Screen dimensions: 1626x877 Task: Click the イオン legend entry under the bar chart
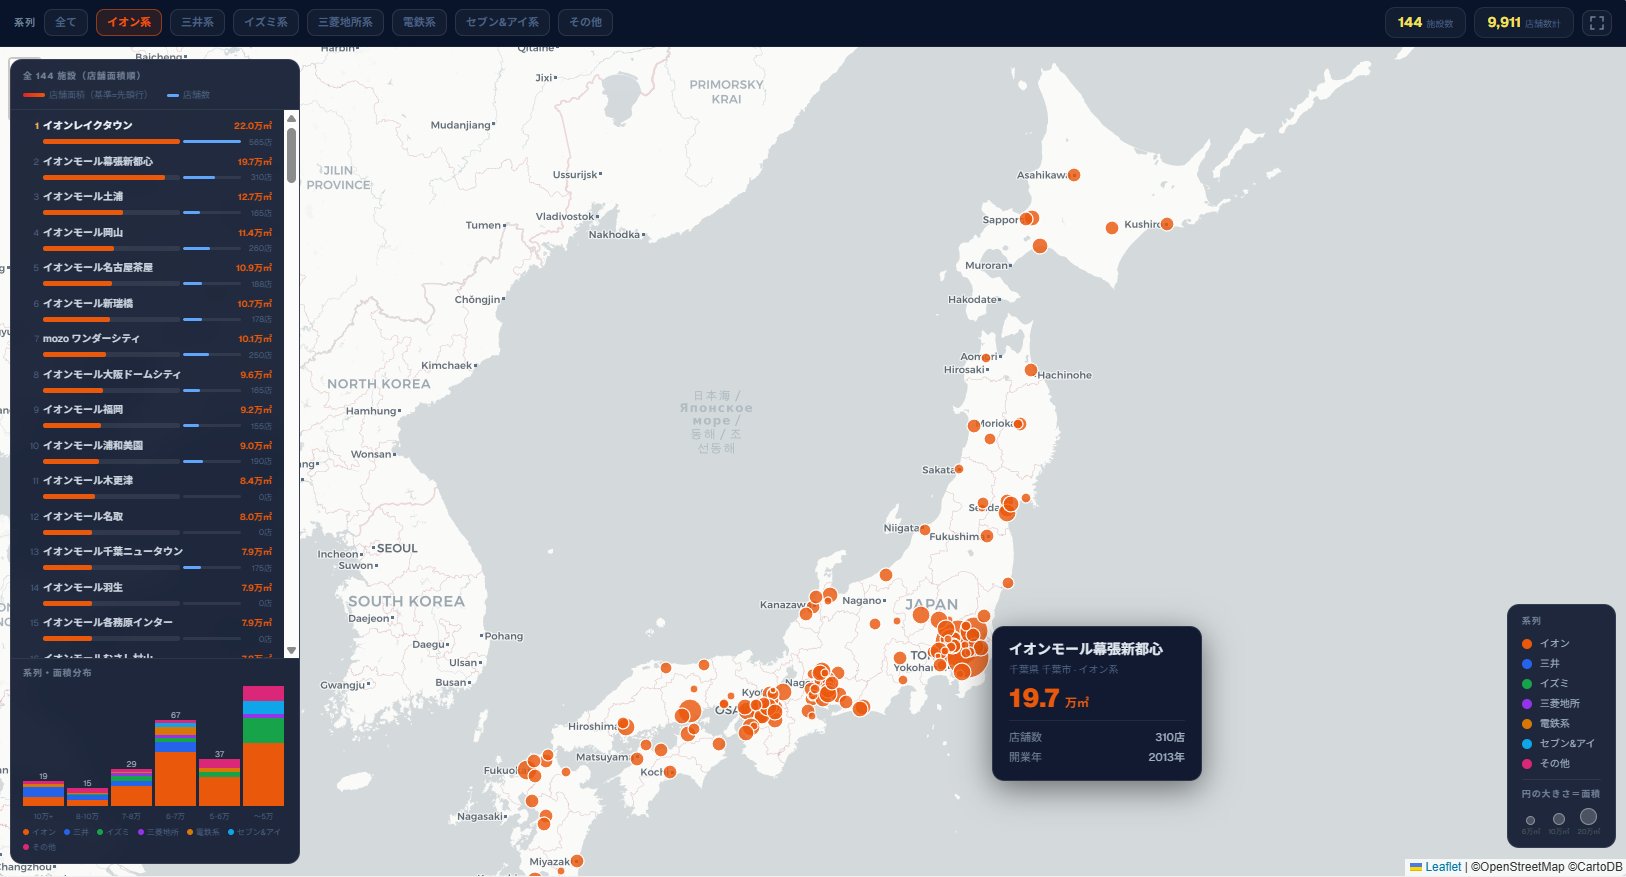(x=40, y=832)
